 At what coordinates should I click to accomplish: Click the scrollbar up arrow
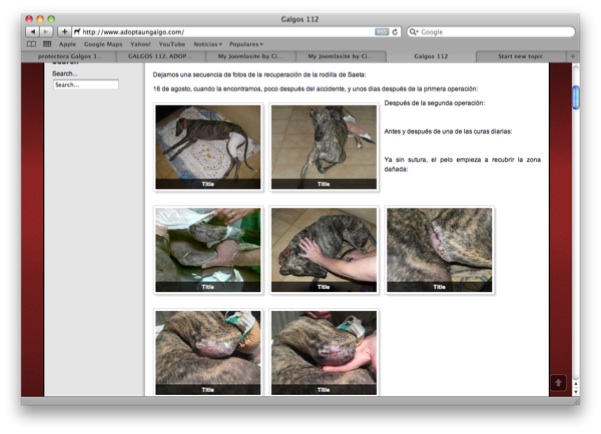pyautogui.click(x=575, y=383)
